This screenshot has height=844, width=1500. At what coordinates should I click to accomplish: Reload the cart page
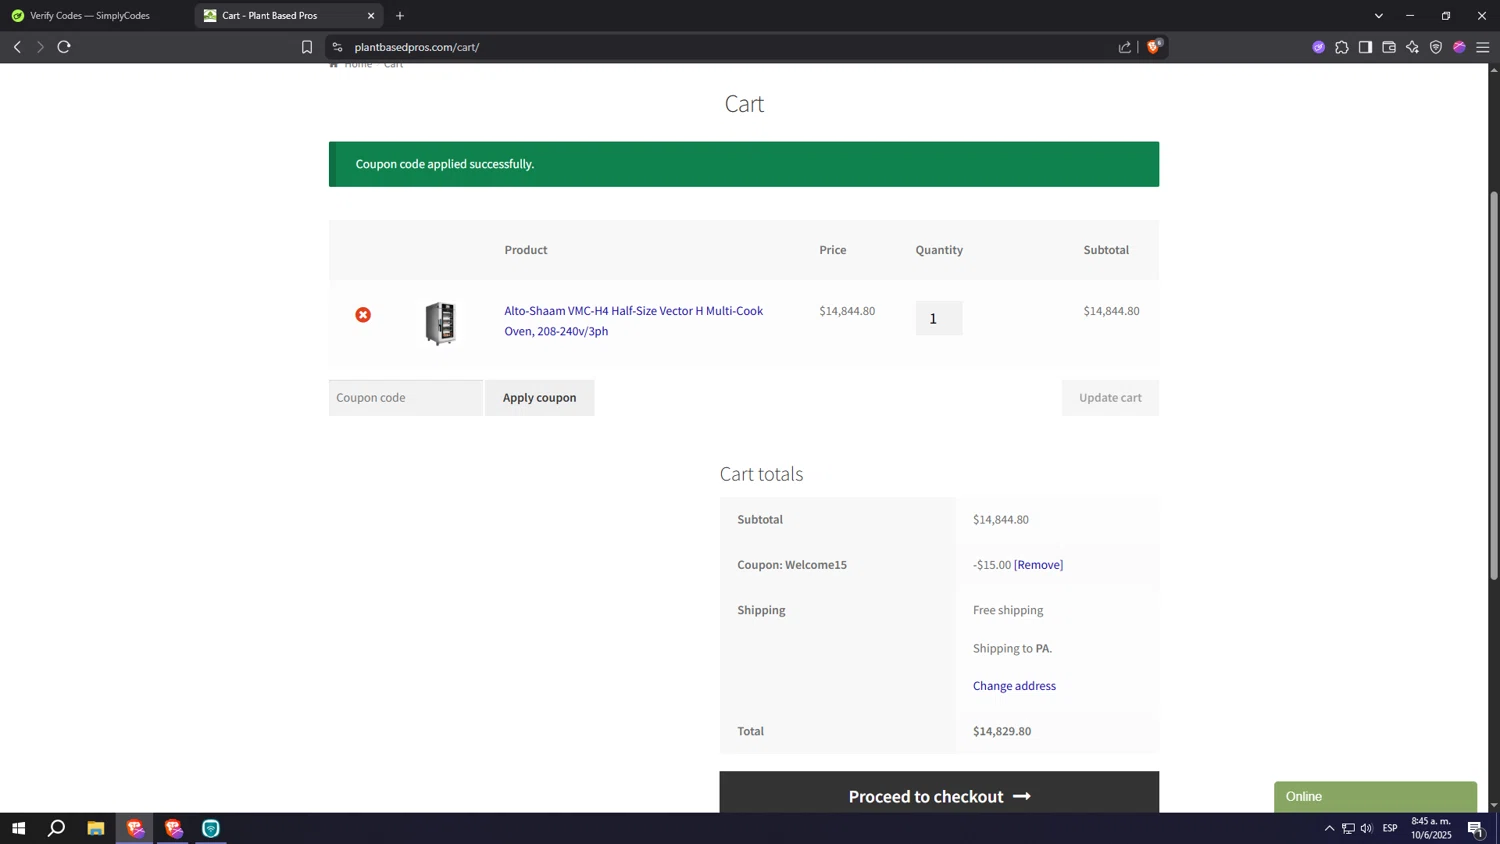64,47
